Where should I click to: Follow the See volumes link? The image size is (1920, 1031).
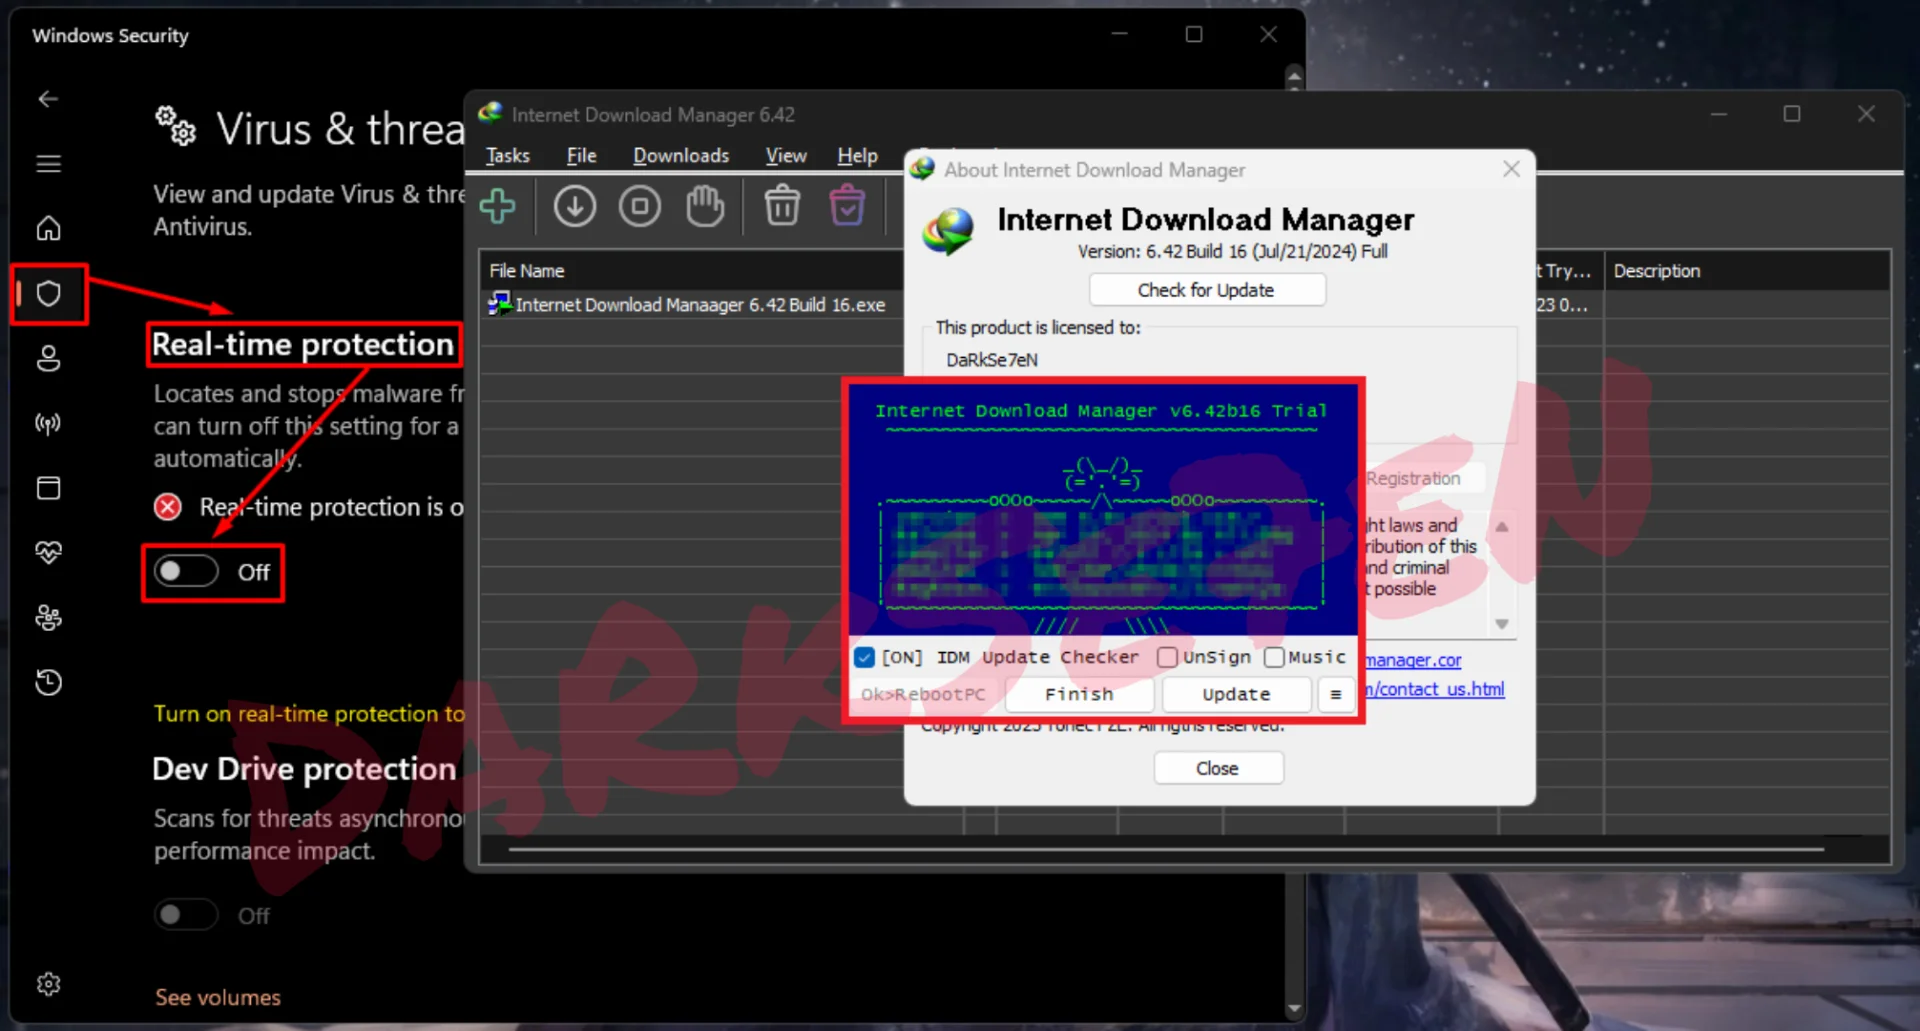(x=218, y=997)
